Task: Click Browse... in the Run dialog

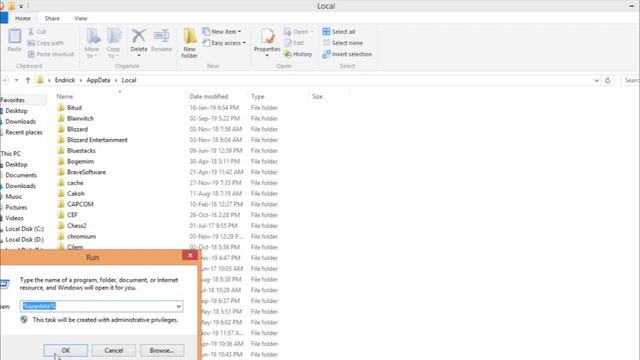Action: [x=162, y=350]
